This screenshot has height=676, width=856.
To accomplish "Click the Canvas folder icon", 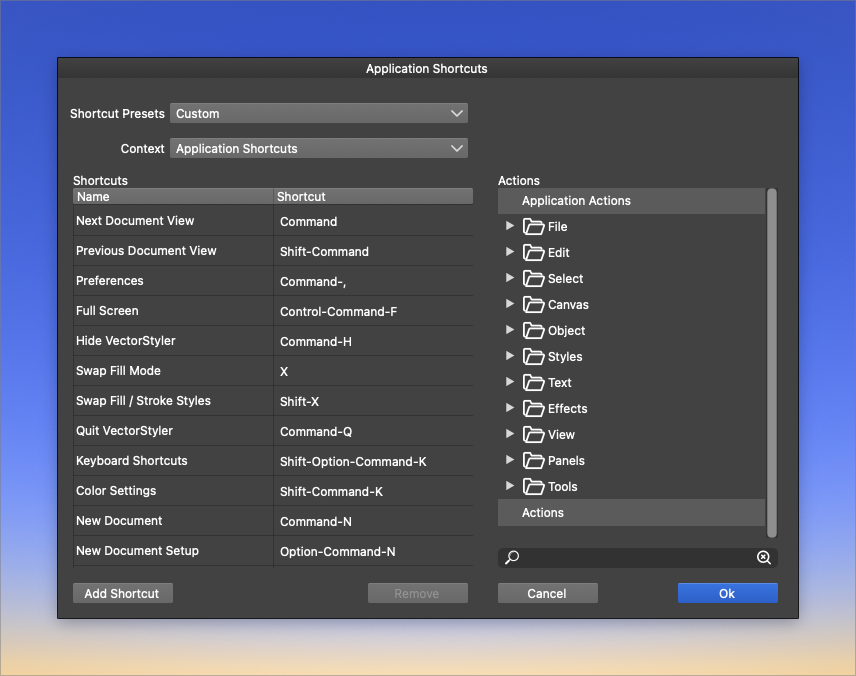I will [533, 305].
